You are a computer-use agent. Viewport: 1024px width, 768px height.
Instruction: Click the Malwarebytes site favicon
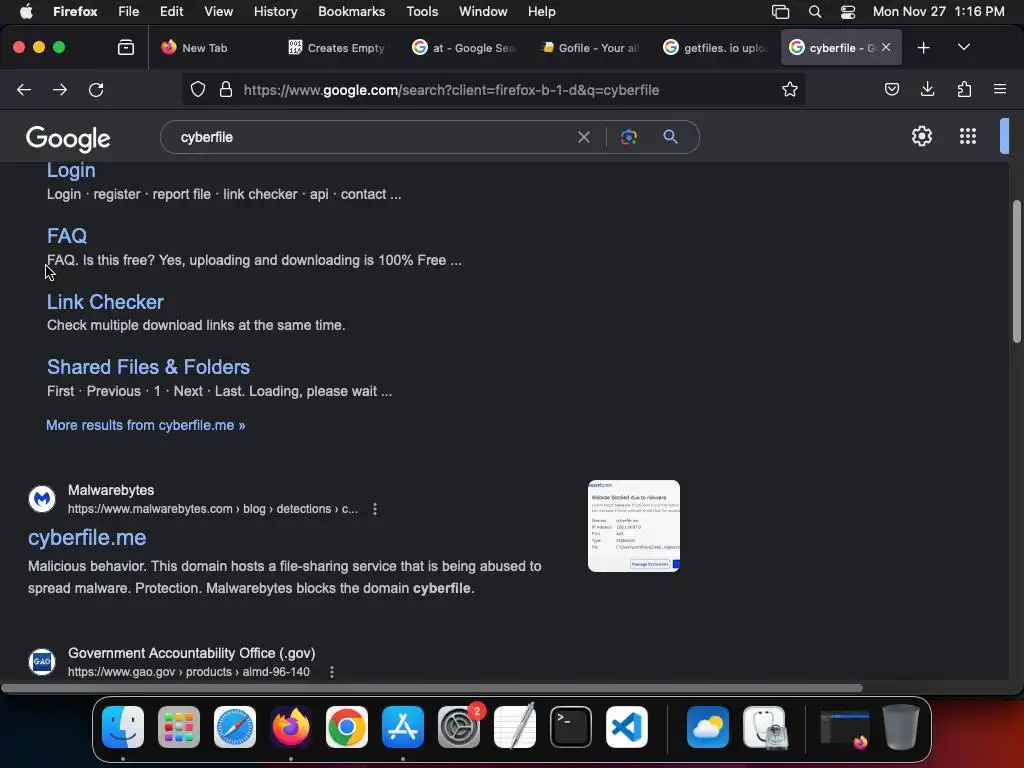[x=42, y=499]
